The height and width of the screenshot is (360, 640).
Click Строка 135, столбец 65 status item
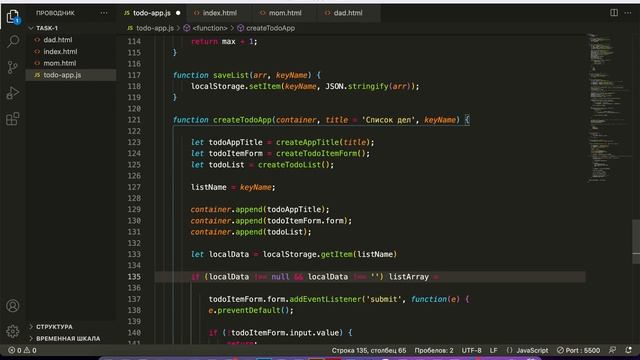(369, 350)
